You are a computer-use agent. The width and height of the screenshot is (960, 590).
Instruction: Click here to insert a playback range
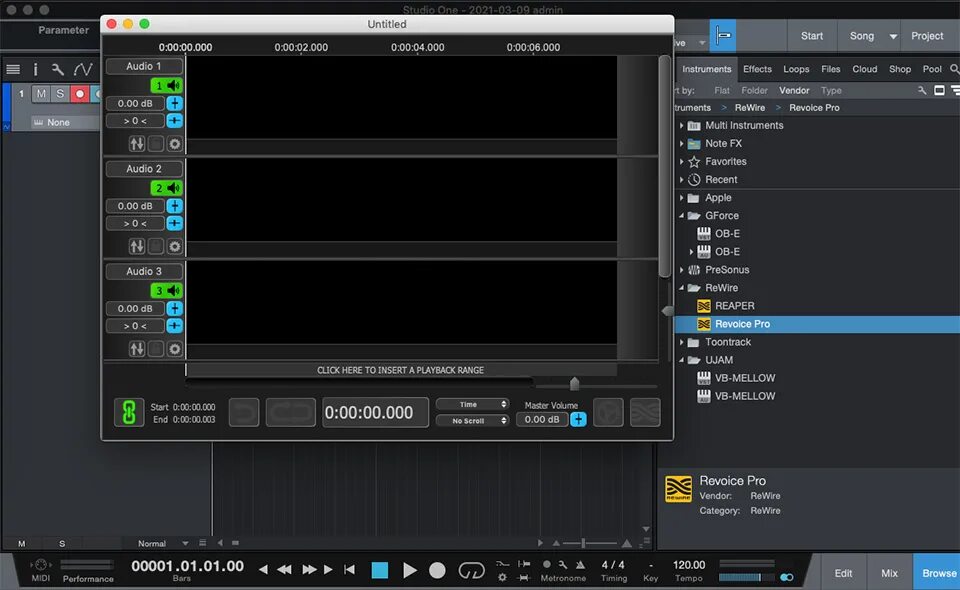pyautogui.click(x=400, y=370)
